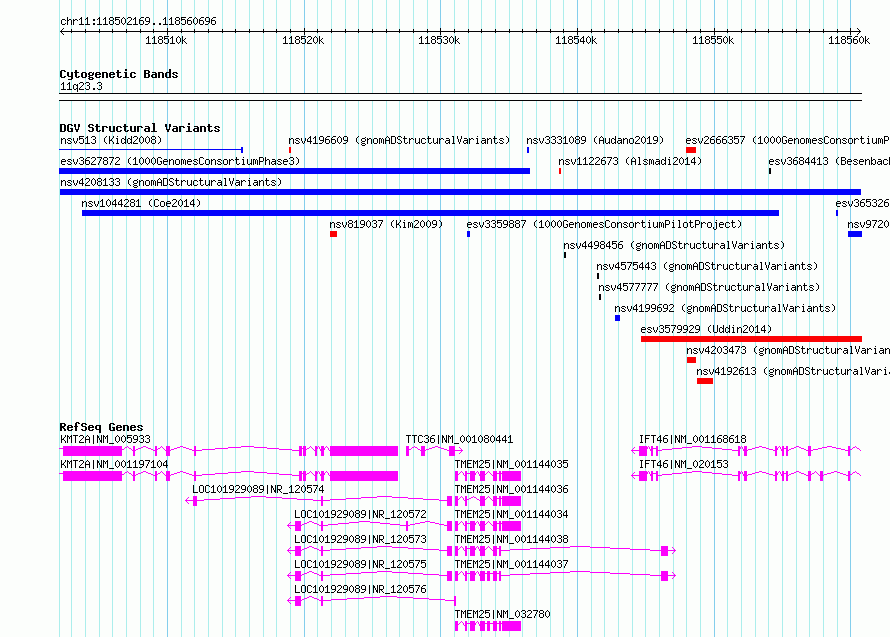Screen dimensions: 890x637
Task: Open the IFT46|NM_001168618 gene label
Action: point(692,439)
